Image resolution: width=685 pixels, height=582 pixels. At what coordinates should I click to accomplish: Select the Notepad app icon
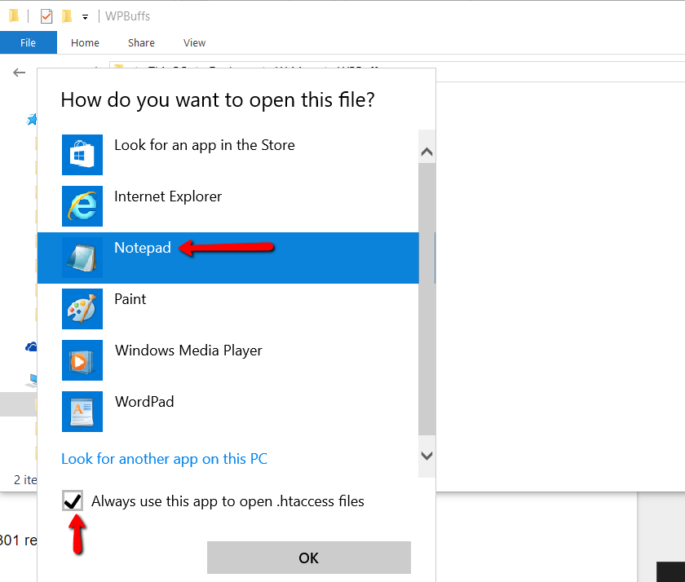click(x=82, y=257)
